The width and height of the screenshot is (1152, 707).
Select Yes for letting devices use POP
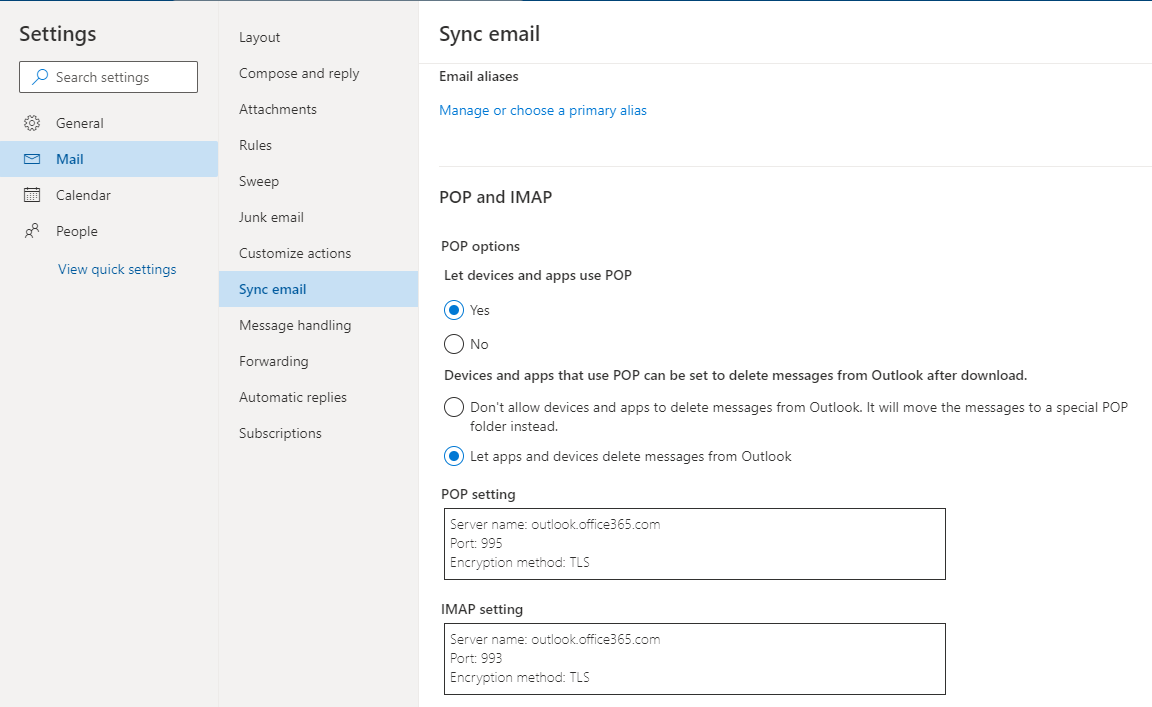click(x=454, y=310)
